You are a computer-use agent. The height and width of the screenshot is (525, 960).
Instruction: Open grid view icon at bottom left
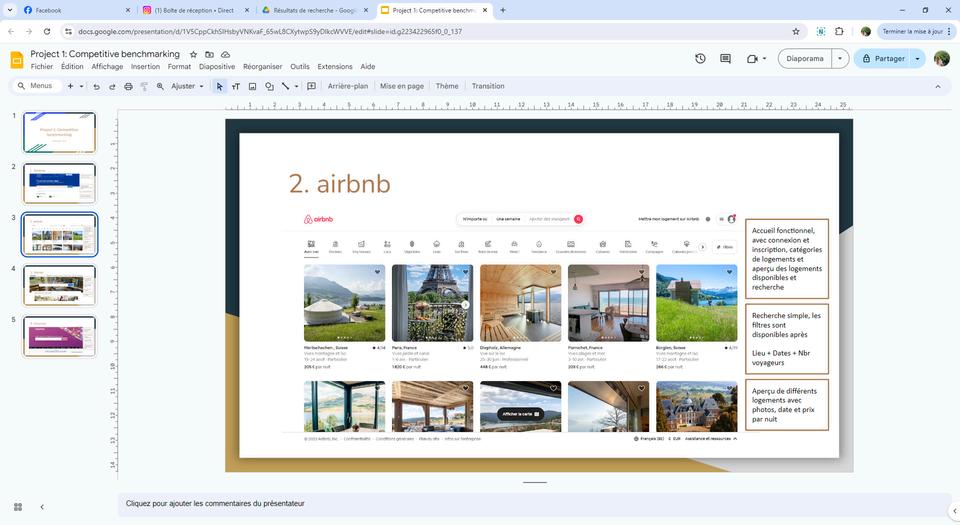point(18,507)
